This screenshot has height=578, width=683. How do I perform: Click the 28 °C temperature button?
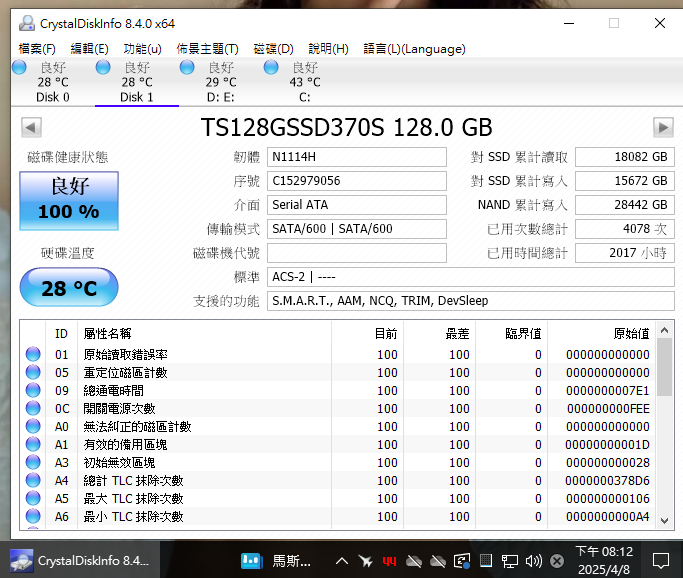[x=69, y=287]
